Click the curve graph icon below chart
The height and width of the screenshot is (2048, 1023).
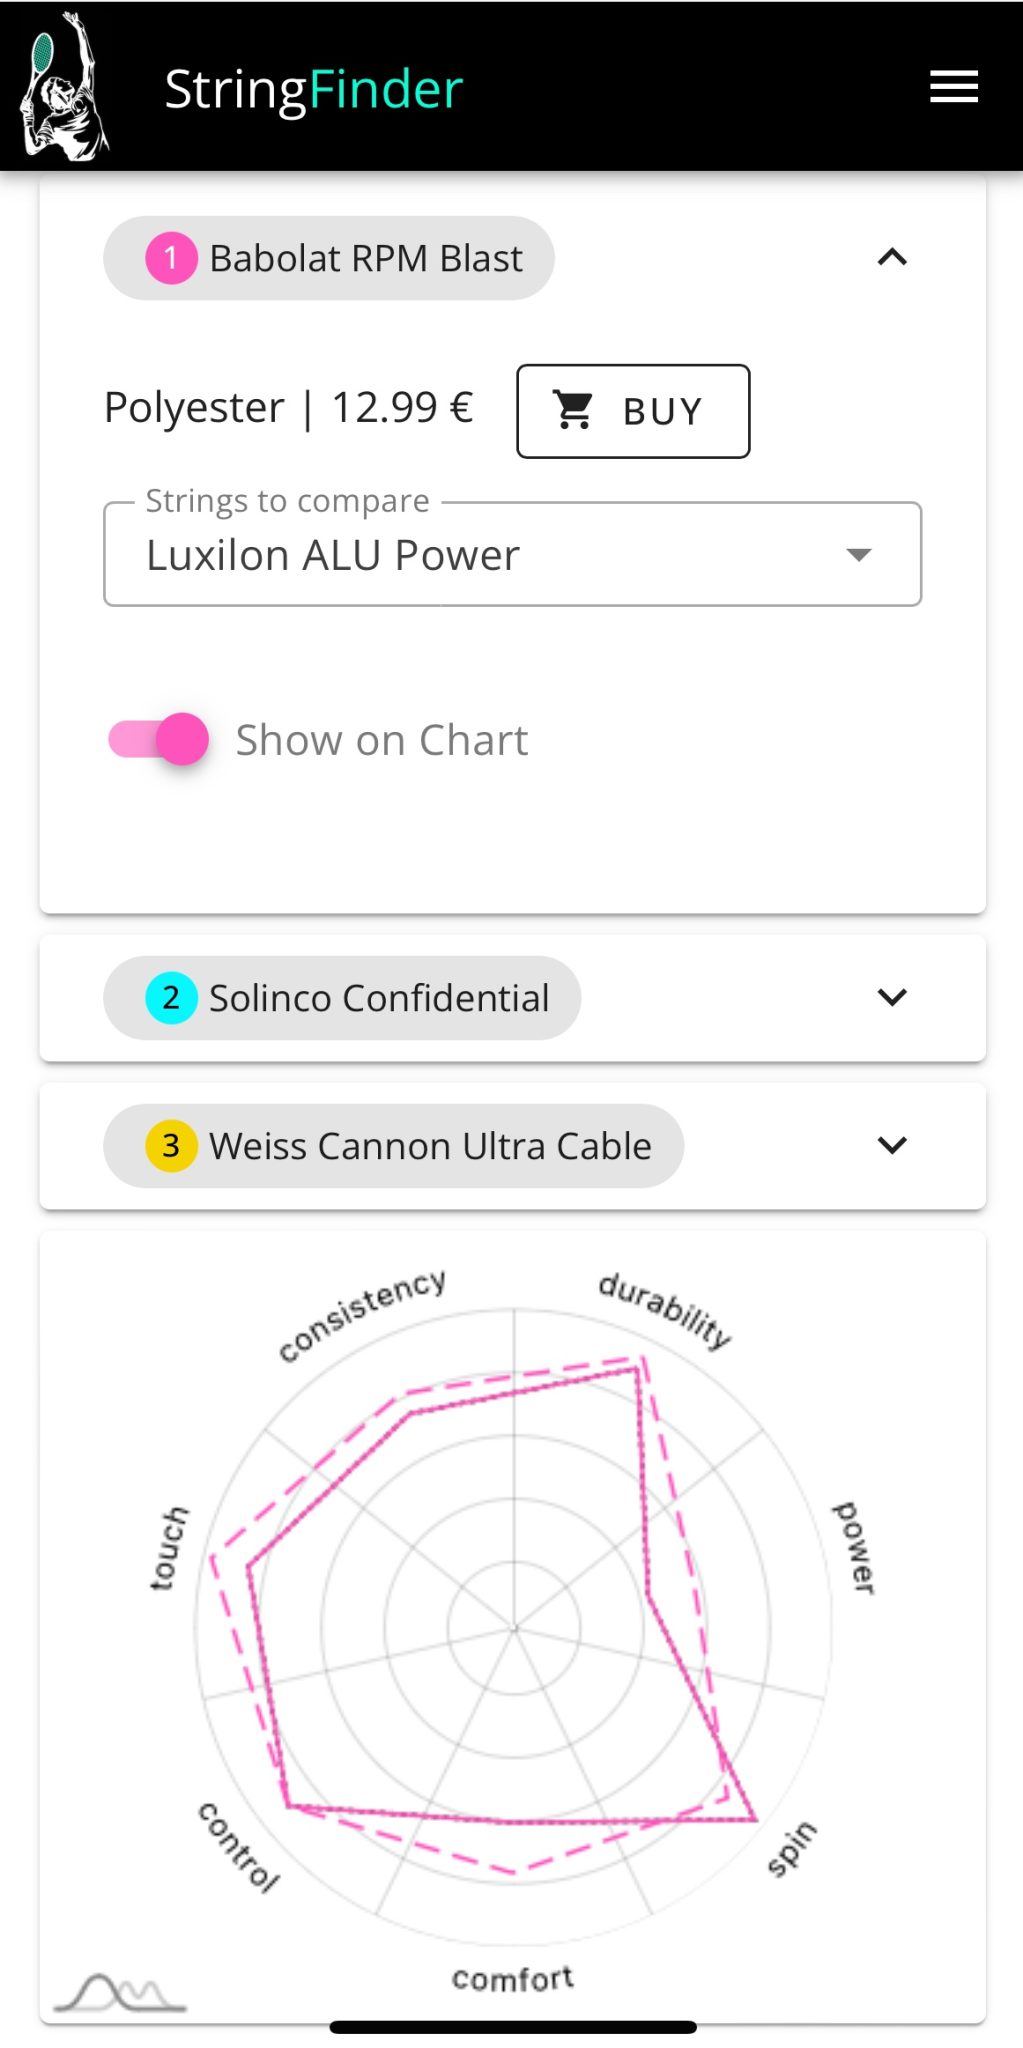pos(120,1993)
